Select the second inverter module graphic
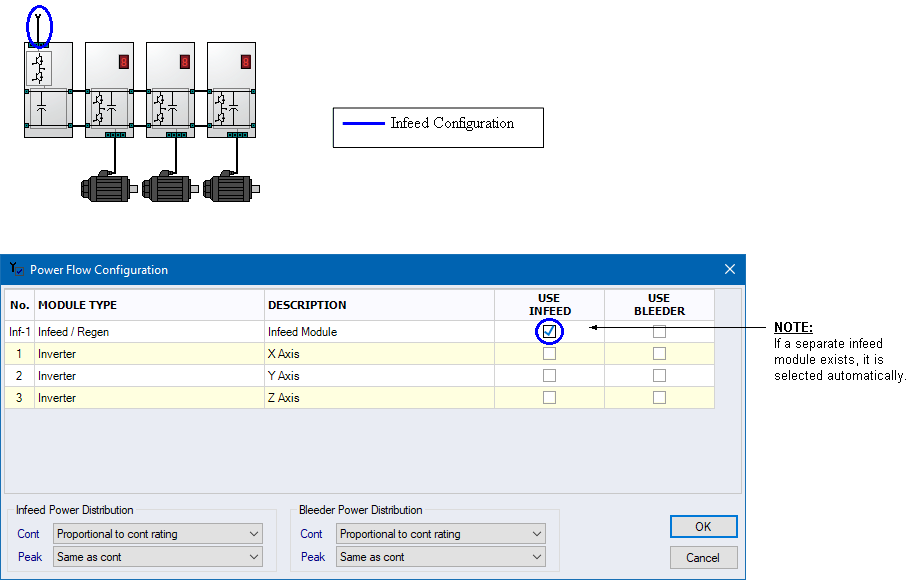Screen dimensions: 913x580 click(170, 90)
